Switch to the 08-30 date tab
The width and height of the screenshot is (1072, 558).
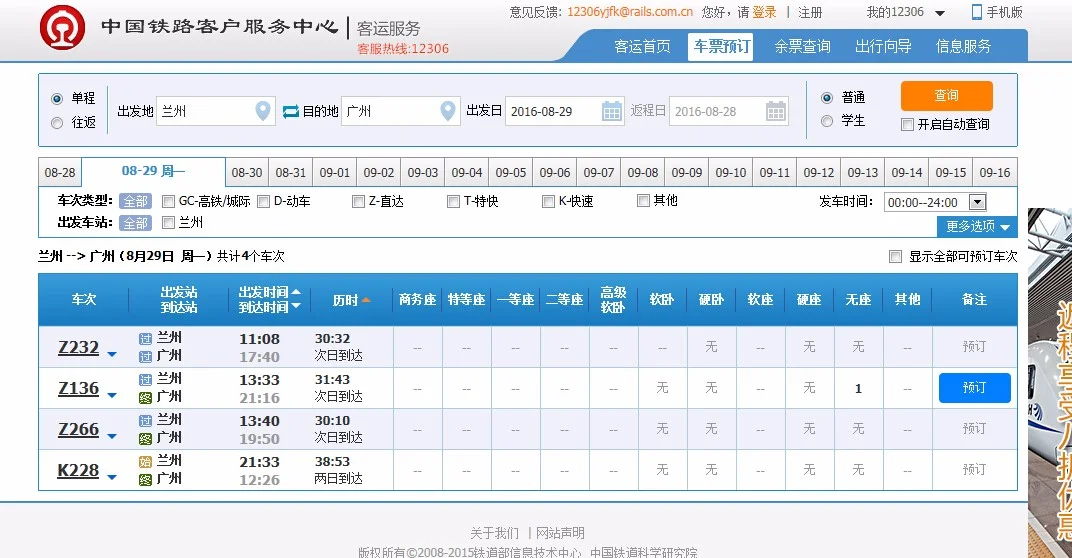pyautogui.click(x=247, y=172)
